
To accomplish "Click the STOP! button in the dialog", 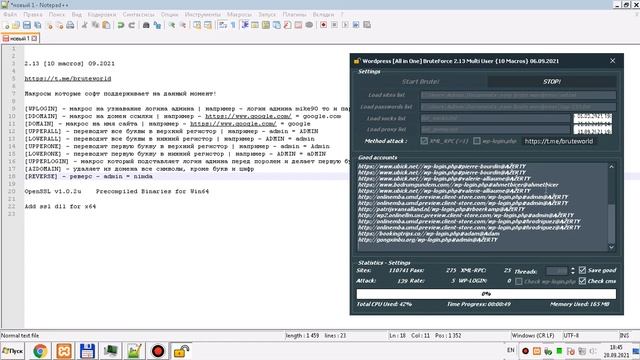I will 552,82.
